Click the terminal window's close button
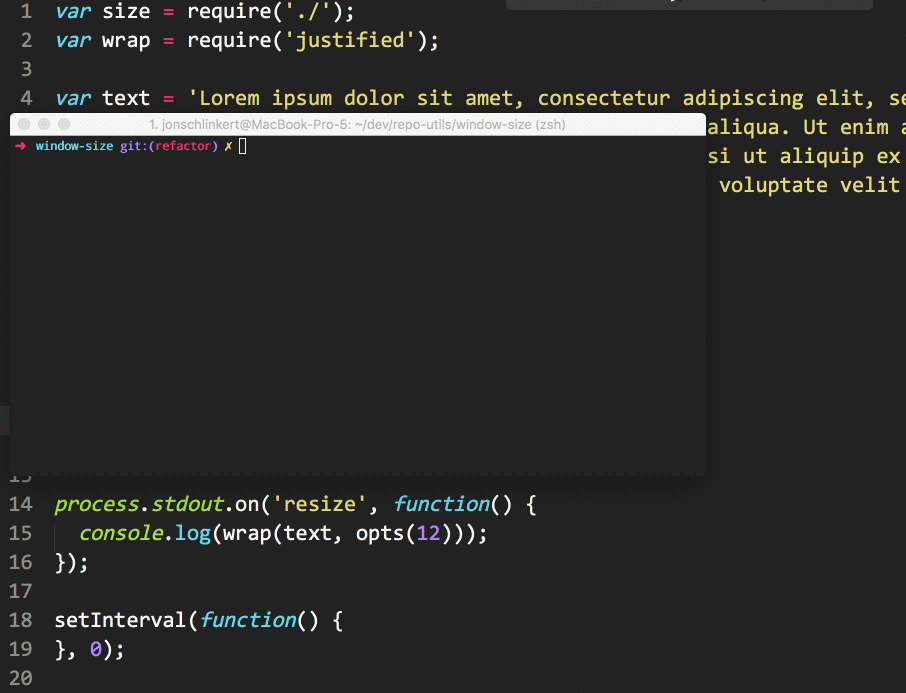Image resolution: width=906 pixels, height=693 pixels. 23,124
